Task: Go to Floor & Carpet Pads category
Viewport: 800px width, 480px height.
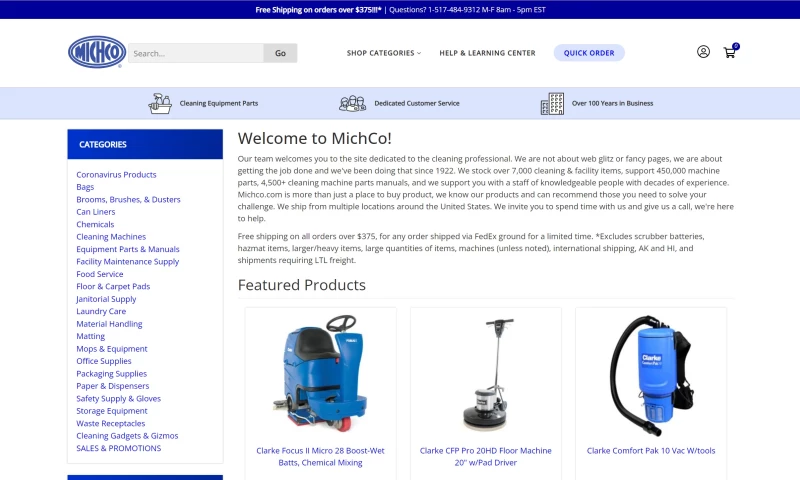Action: (113, 286)
